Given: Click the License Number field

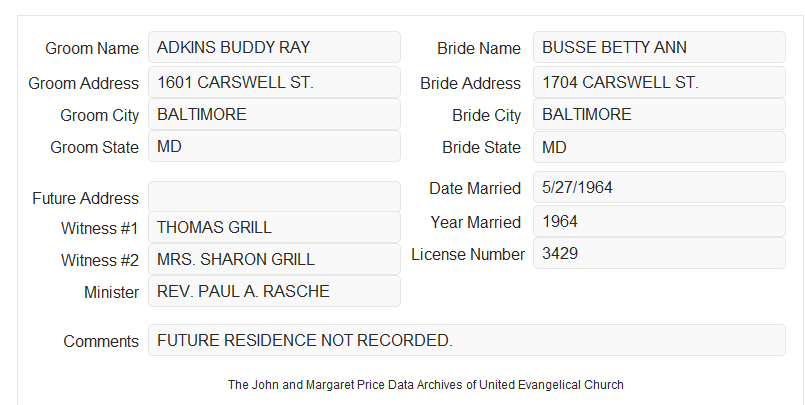Looking at the screenshot, I should pyautogui.click(x=659, y=253).
